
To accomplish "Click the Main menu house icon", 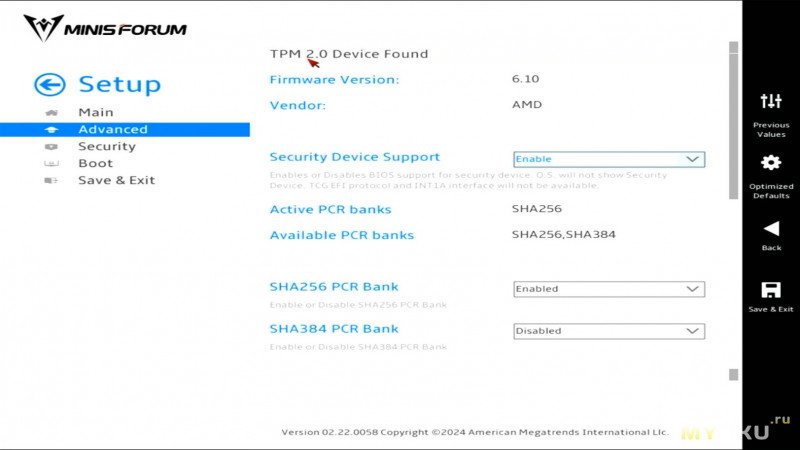I will (x=51, y=113).
